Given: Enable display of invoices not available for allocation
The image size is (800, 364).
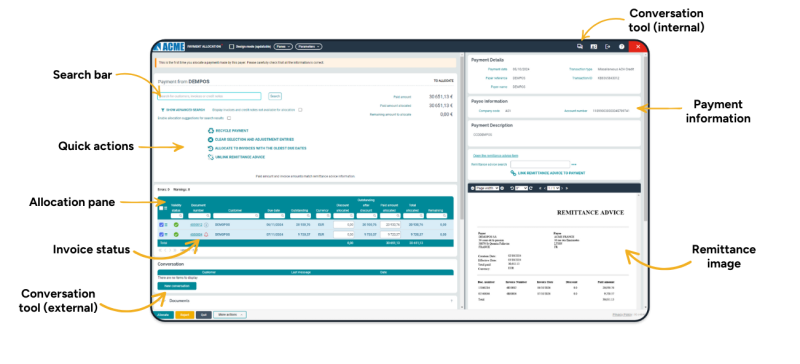Looking at the screenshot, I should click(300, 110).
